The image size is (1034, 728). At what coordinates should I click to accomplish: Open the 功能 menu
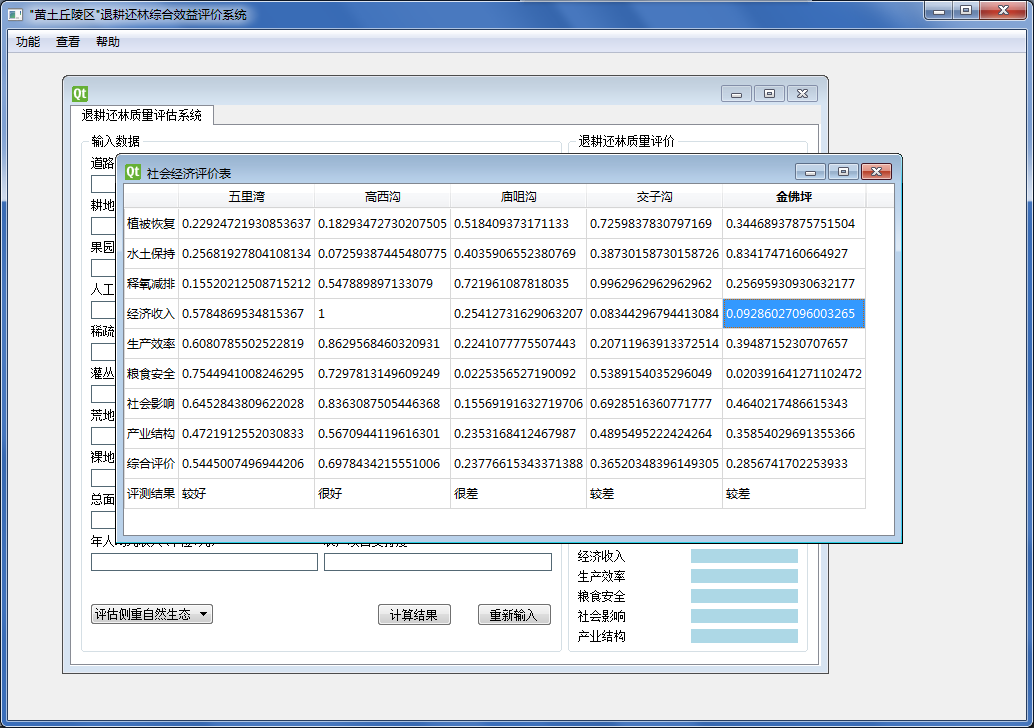[x=28, y=42]
